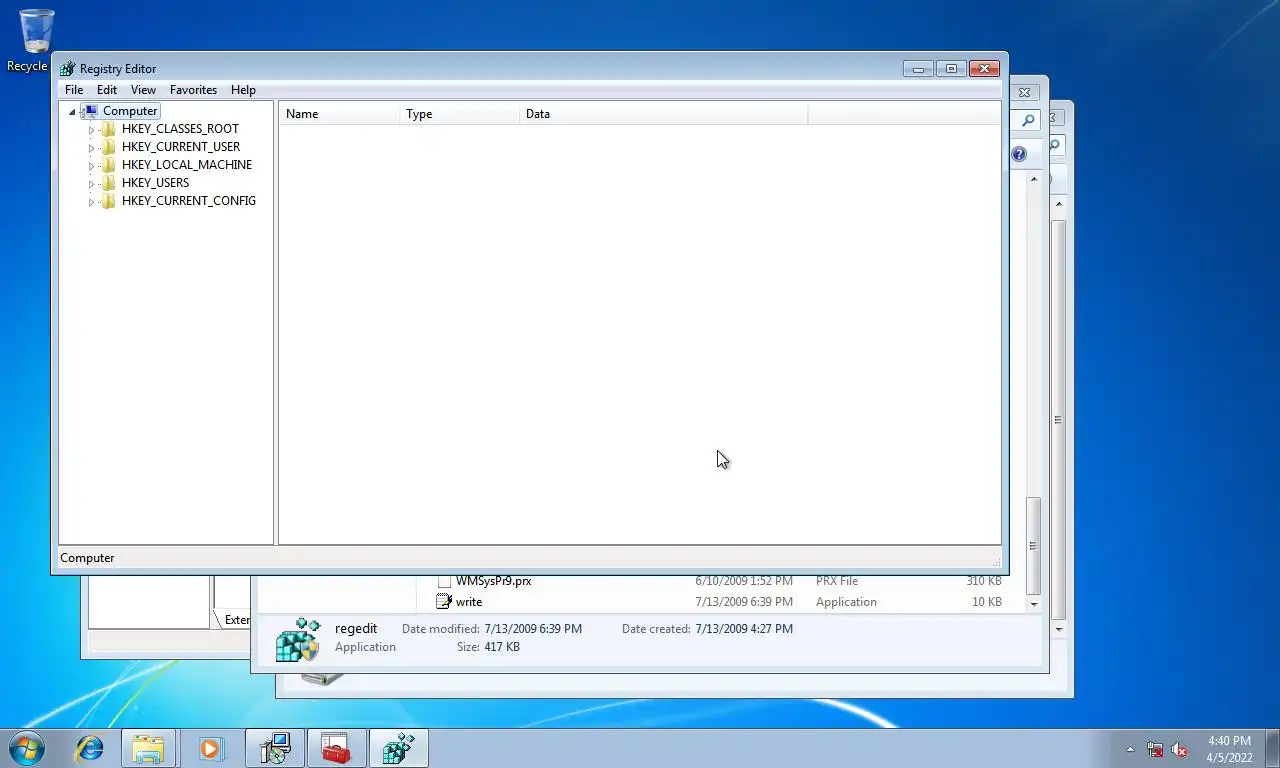Click the Registry Editor title bar icon
This screenshot has height=768, width=1280.
[67, 69]
